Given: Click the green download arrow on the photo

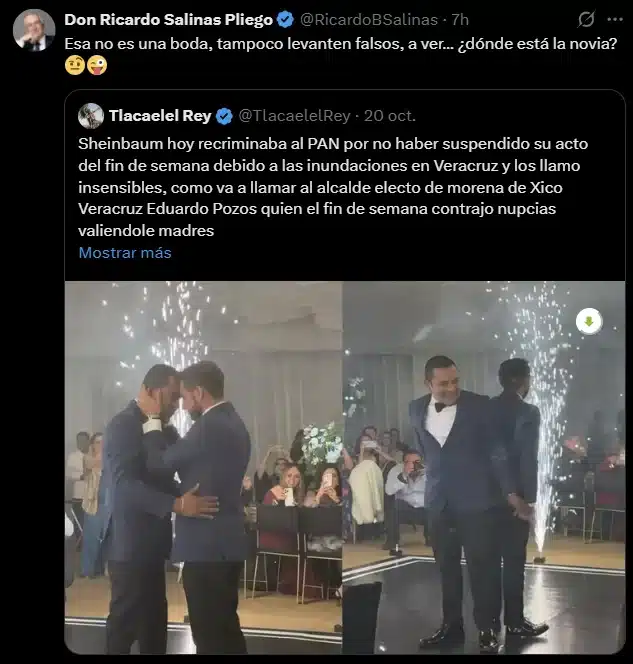Looking at the screenshot, I should coord(589,321).
